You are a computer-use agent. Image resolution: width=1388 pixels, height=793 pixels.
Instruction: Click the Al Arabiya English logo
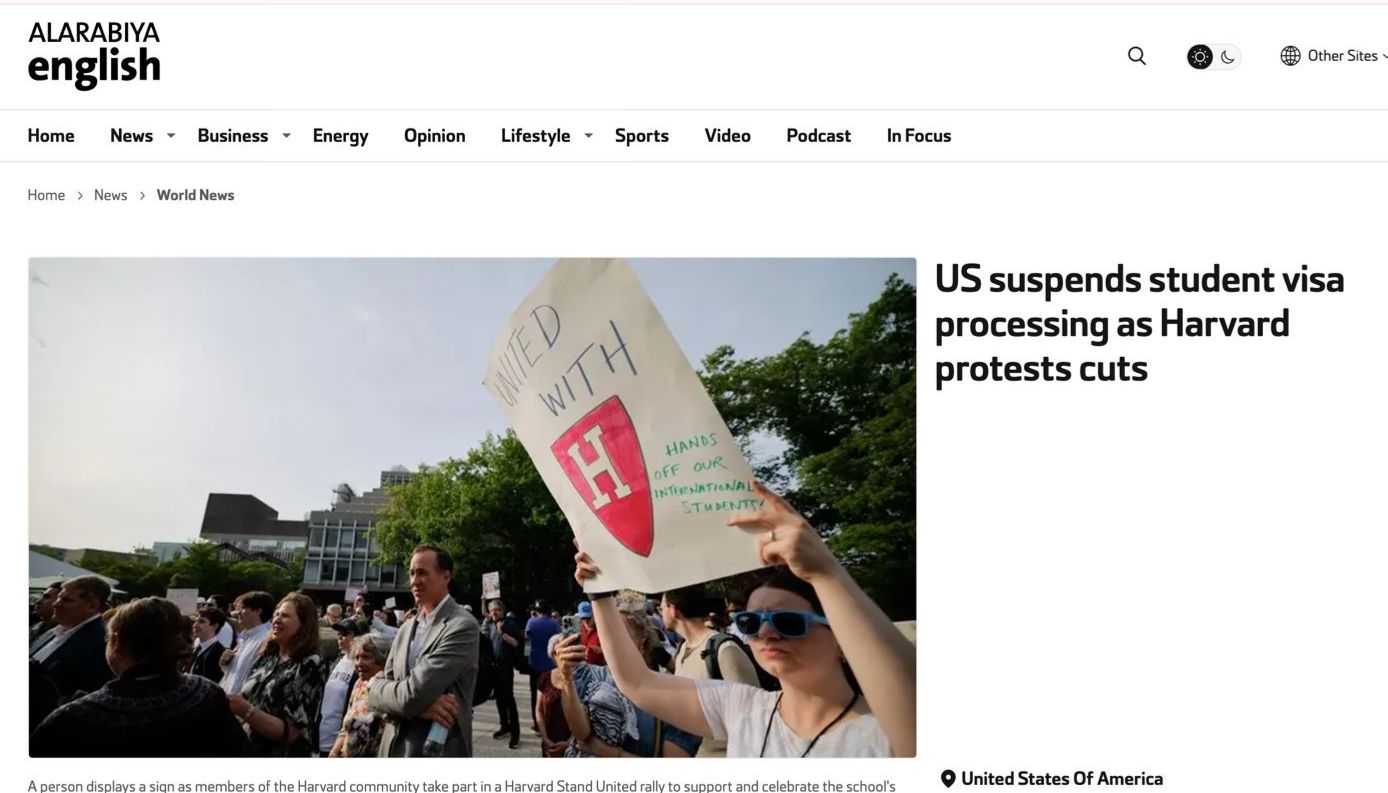coord(94,54)
